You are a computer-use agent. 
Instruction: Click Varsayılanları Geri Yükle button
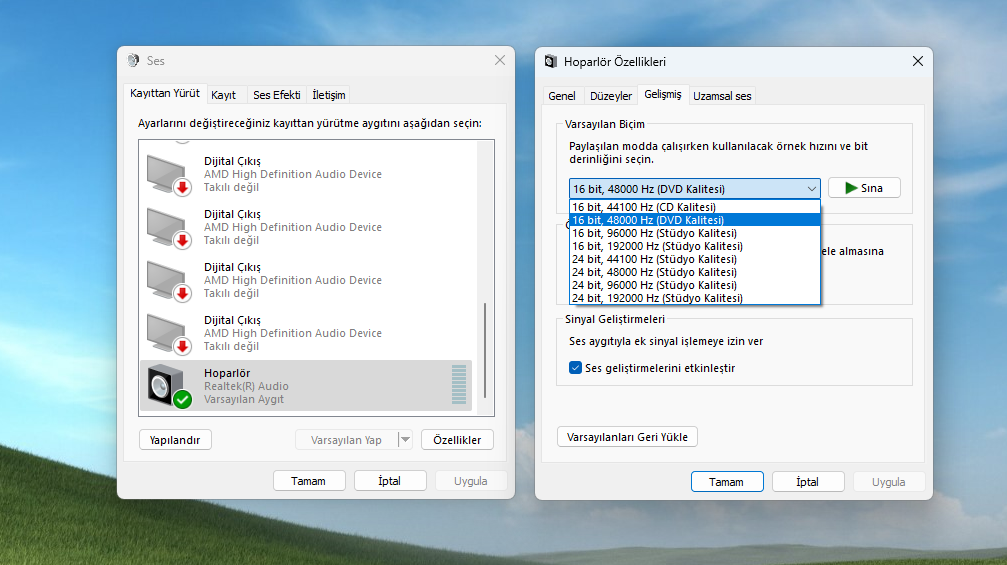click(627, 437)
